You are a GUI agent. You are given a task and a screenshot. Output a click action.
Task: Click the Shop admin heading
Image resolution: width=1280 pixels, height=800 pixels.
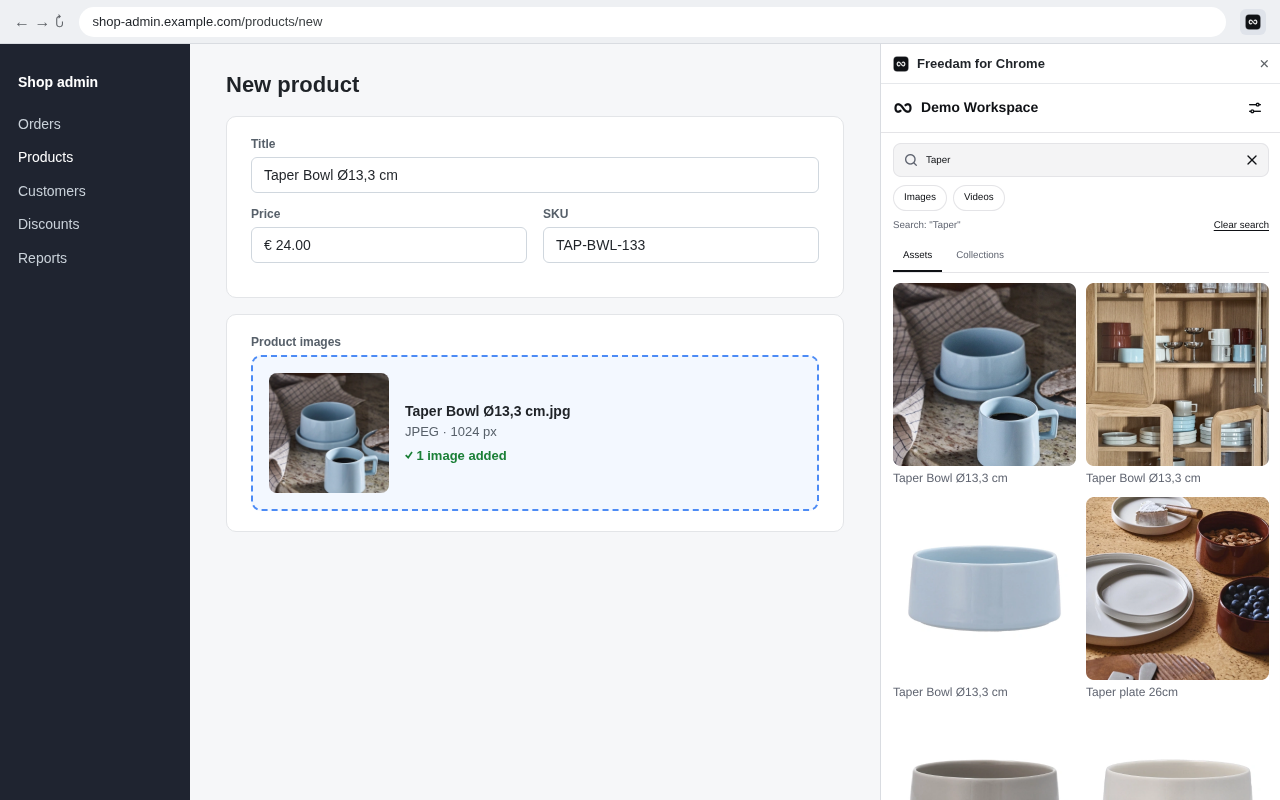pyautogui.click(x=58, y=82)
